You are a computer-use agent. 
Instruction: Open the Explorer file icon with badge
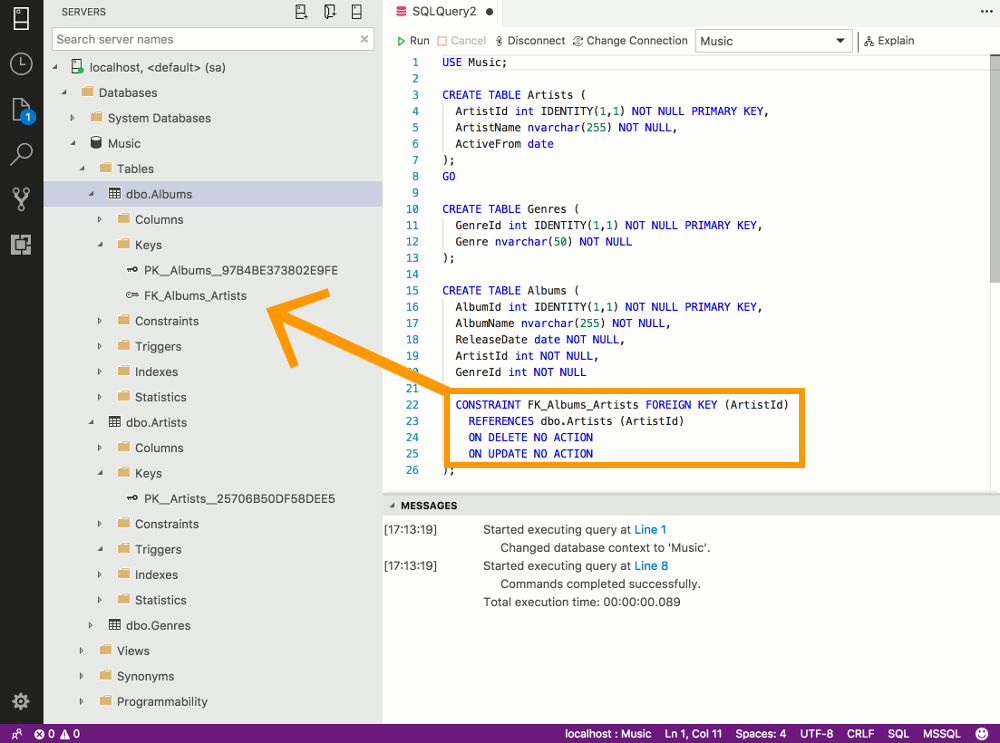click(21, 110)
